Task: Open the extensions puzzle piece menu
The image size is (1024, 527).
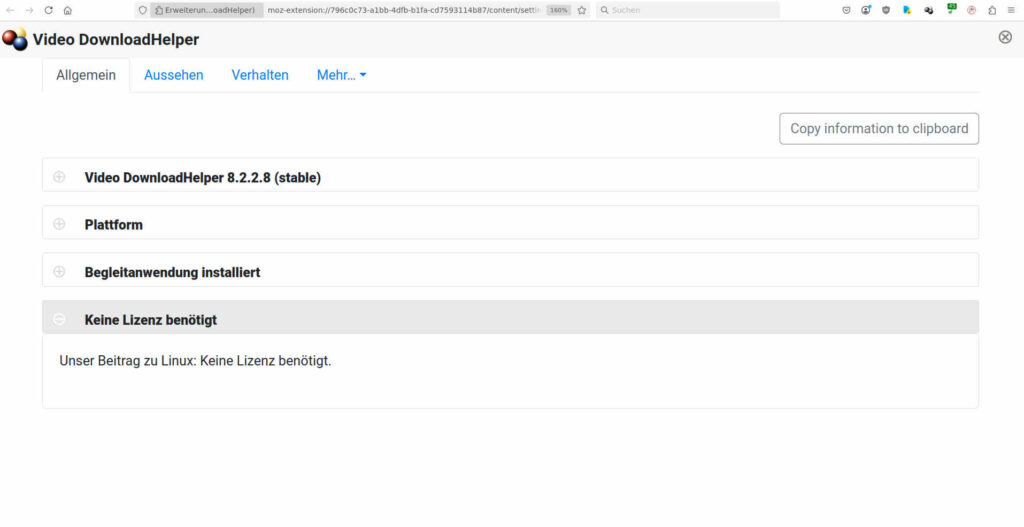Action: [992, 10]
